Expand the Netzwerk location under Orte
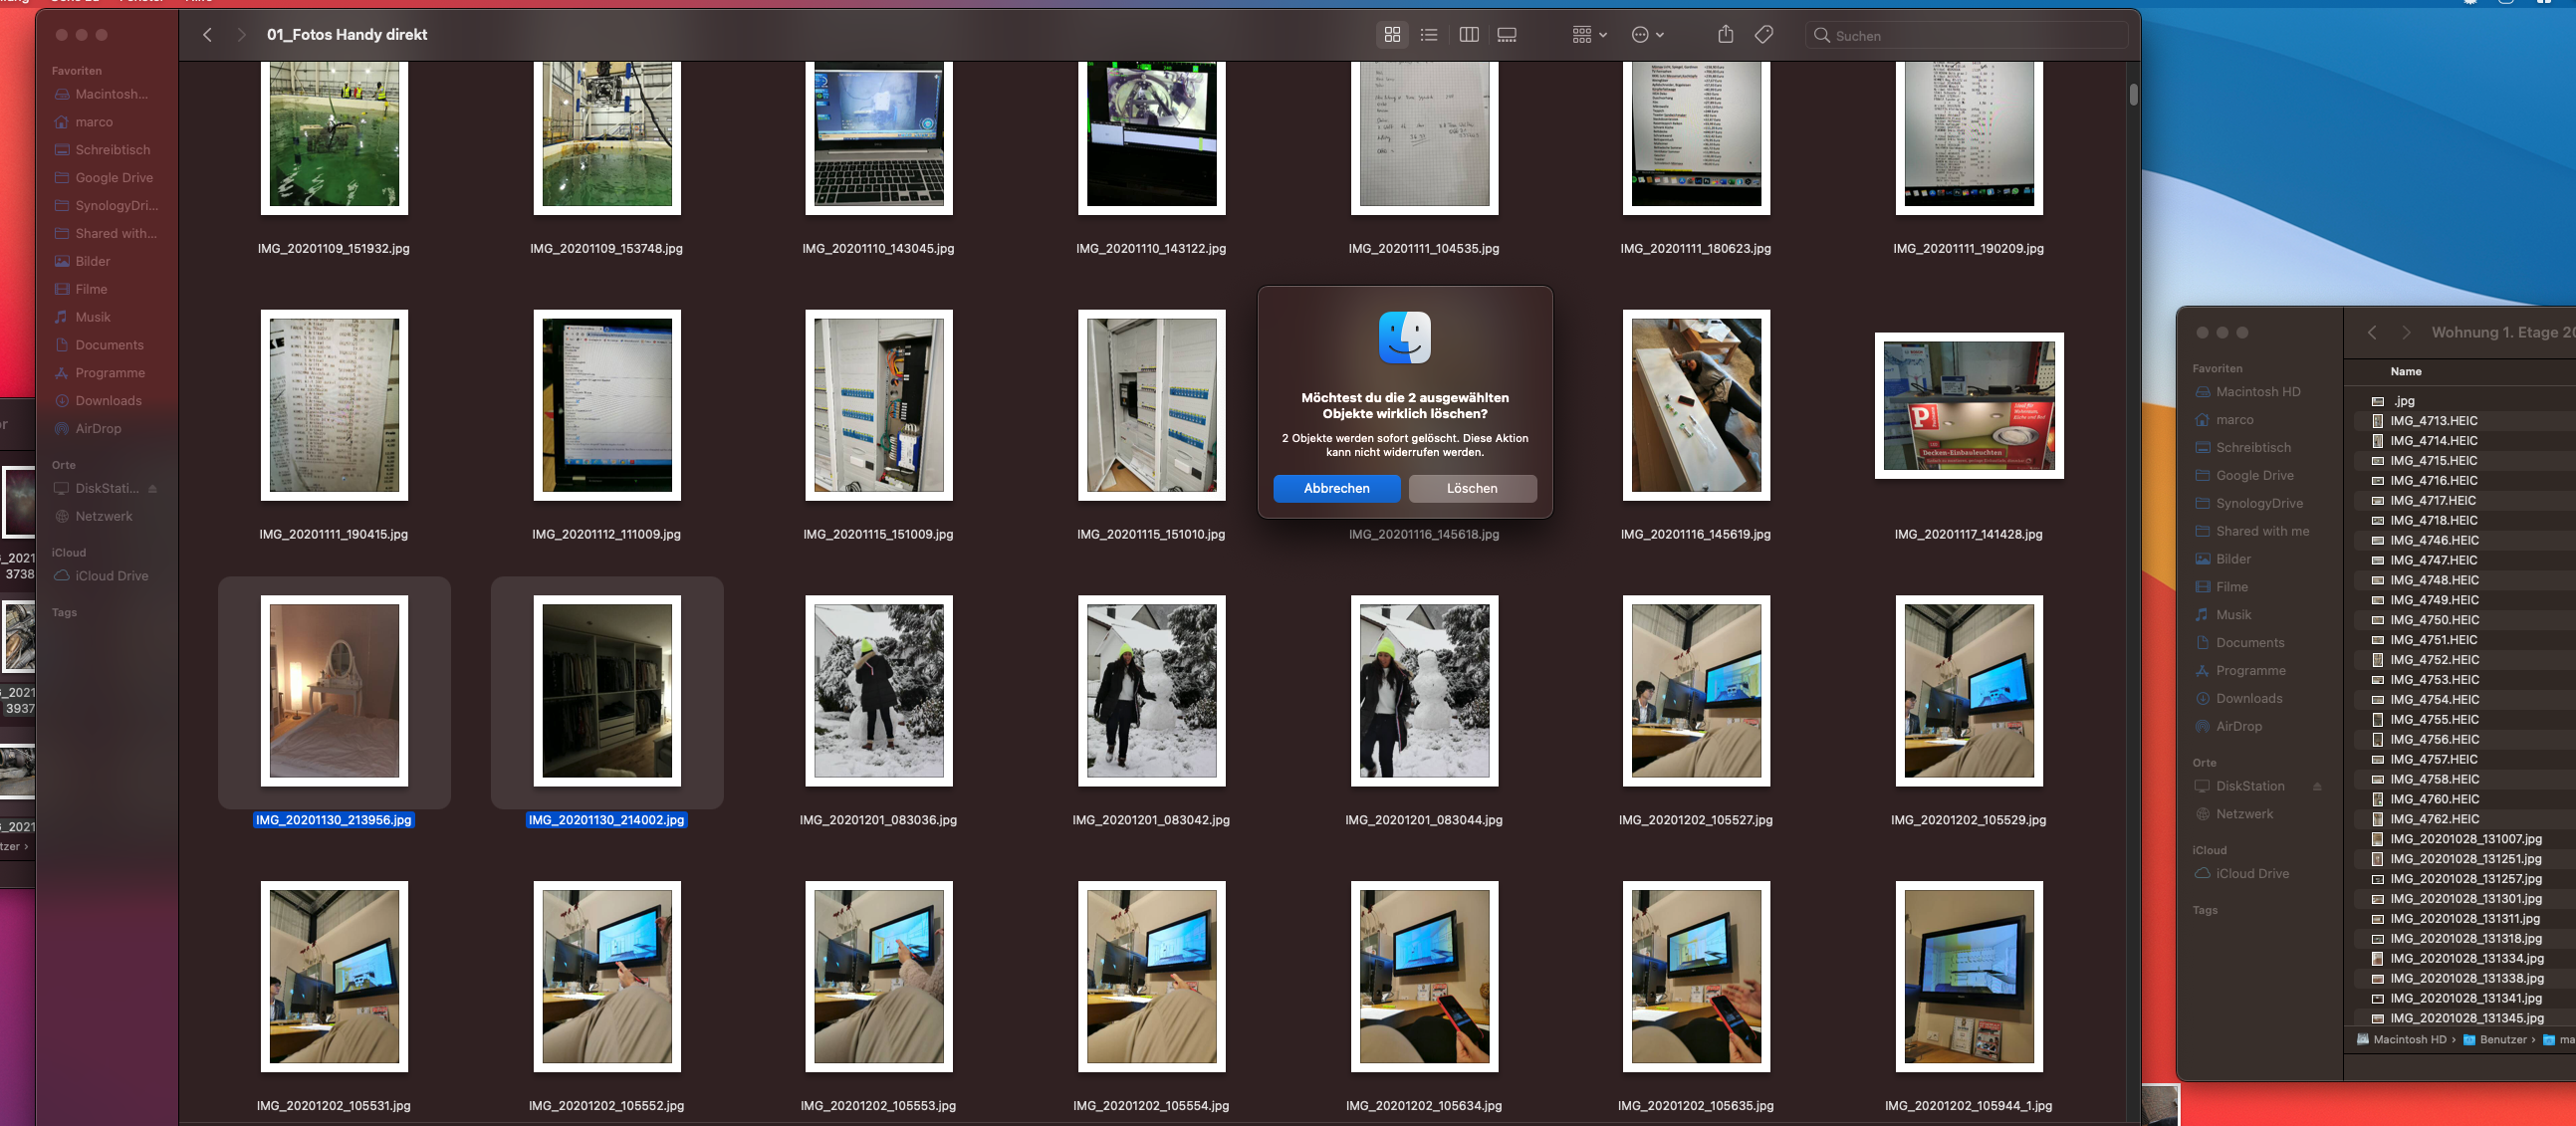Screen dimensions: 2576x1126 coord(103,516)
